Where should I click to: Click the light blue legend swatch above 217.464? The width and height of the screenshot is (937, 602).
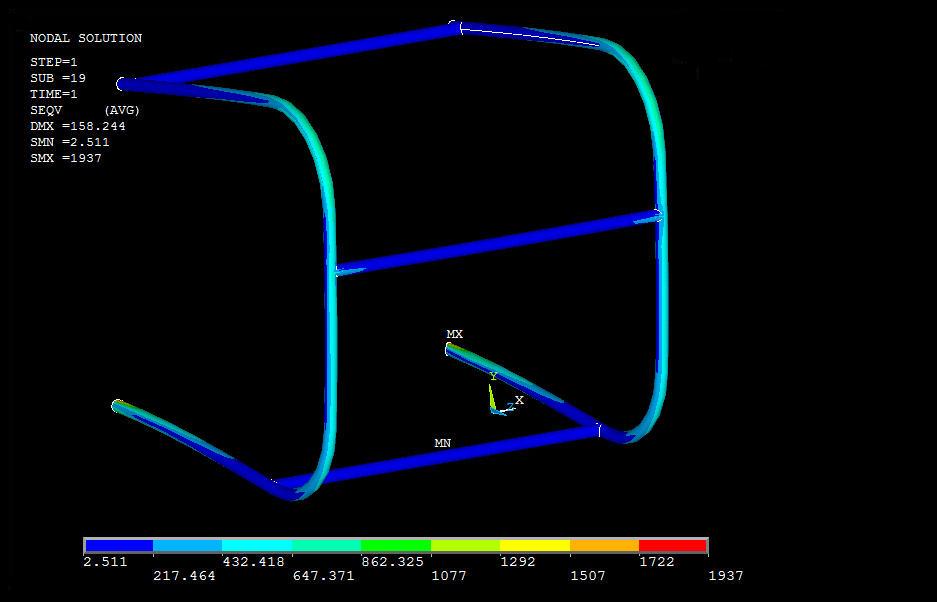[x=188, y=545]
